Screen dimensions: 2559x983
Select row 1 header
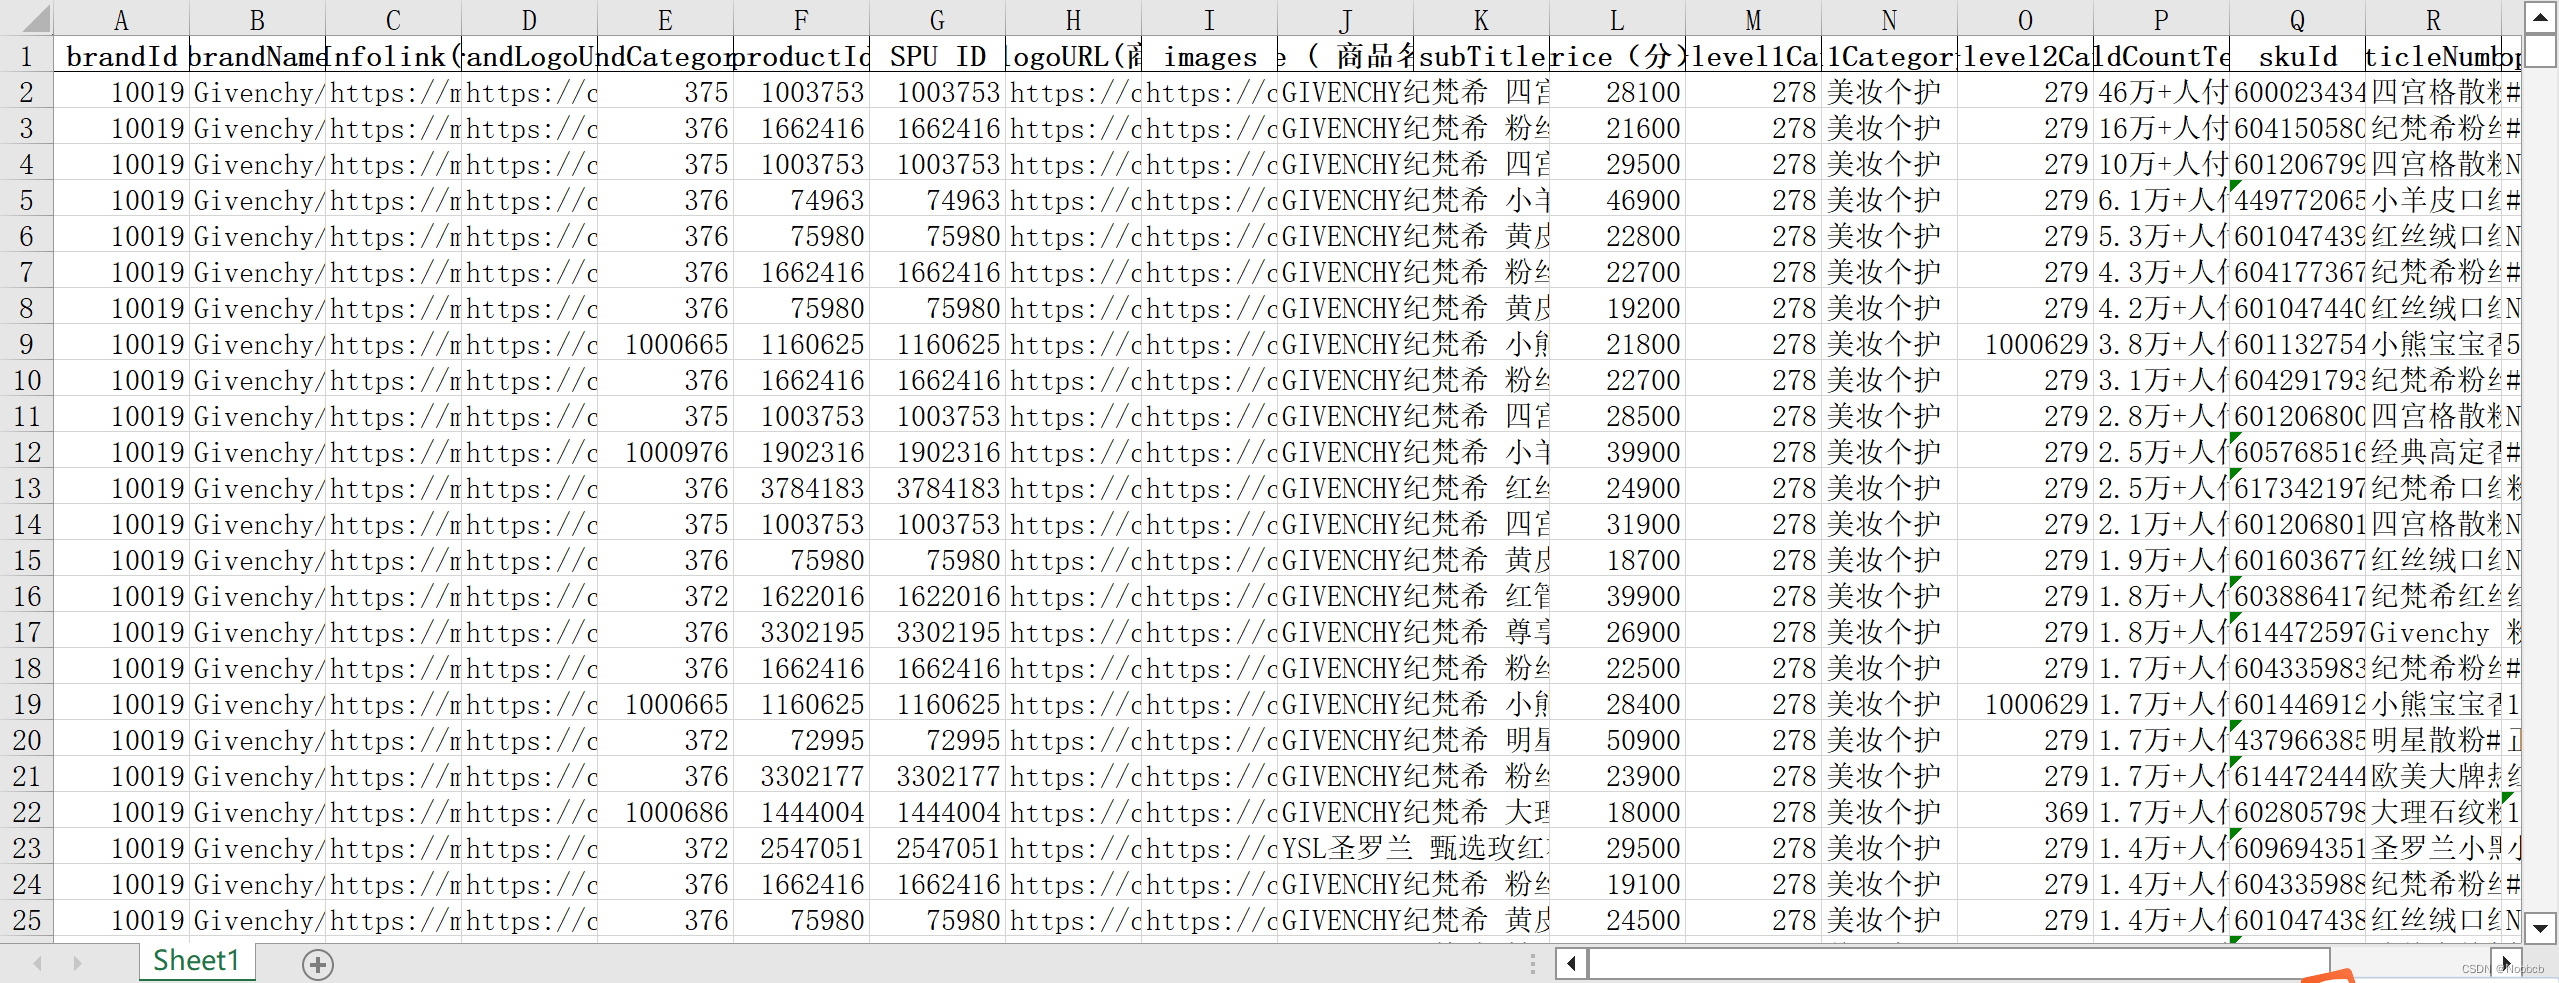(26, 56)
